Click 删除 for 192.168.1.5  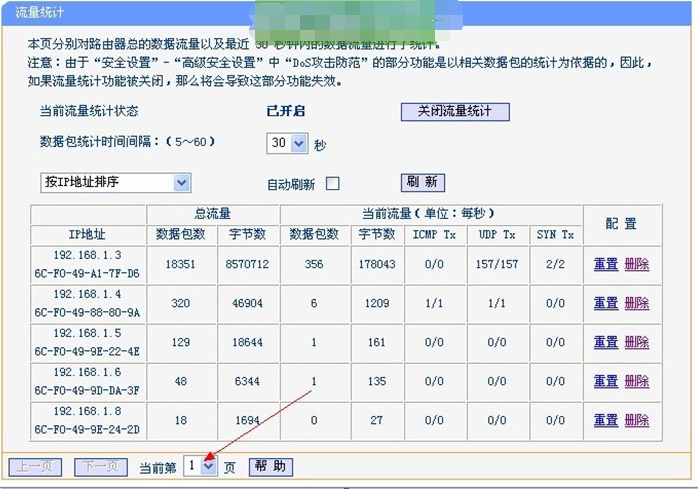pos(637,342)
